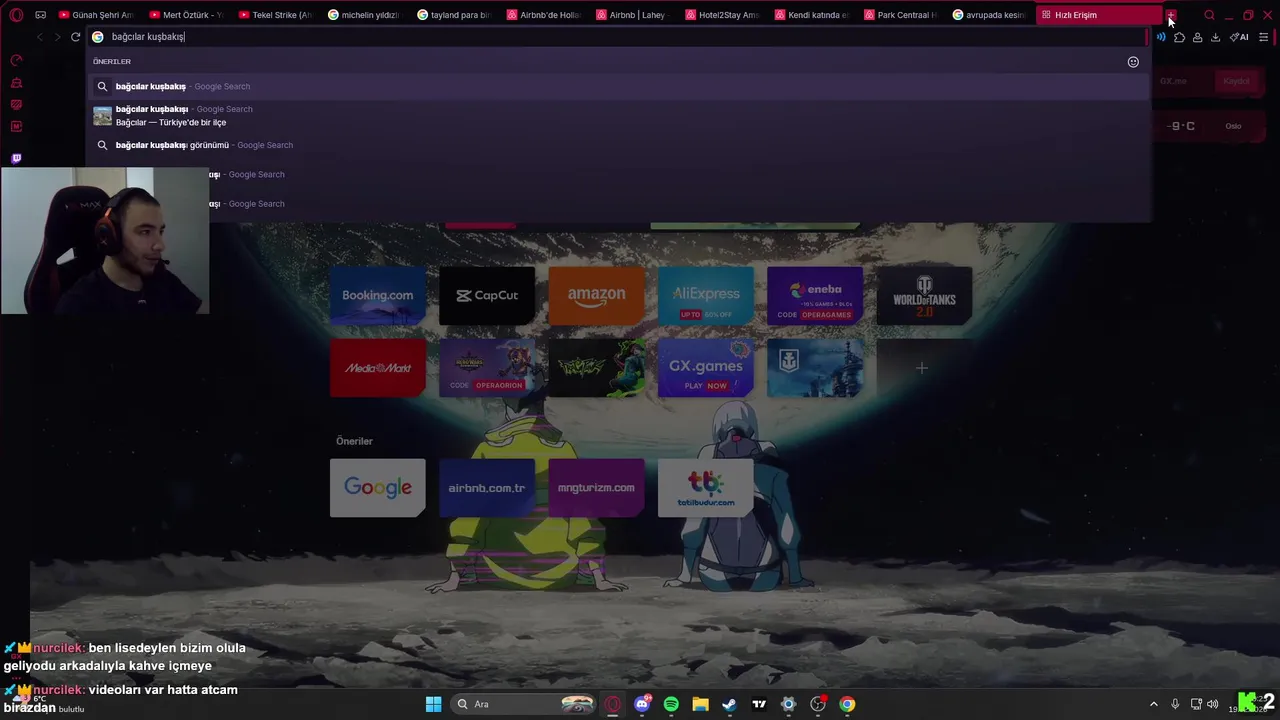Image resolution: width=1280 pixels, height=720 pixels.
Task: Open the Easy Setup menu icon
Action: pos(1263,37)
